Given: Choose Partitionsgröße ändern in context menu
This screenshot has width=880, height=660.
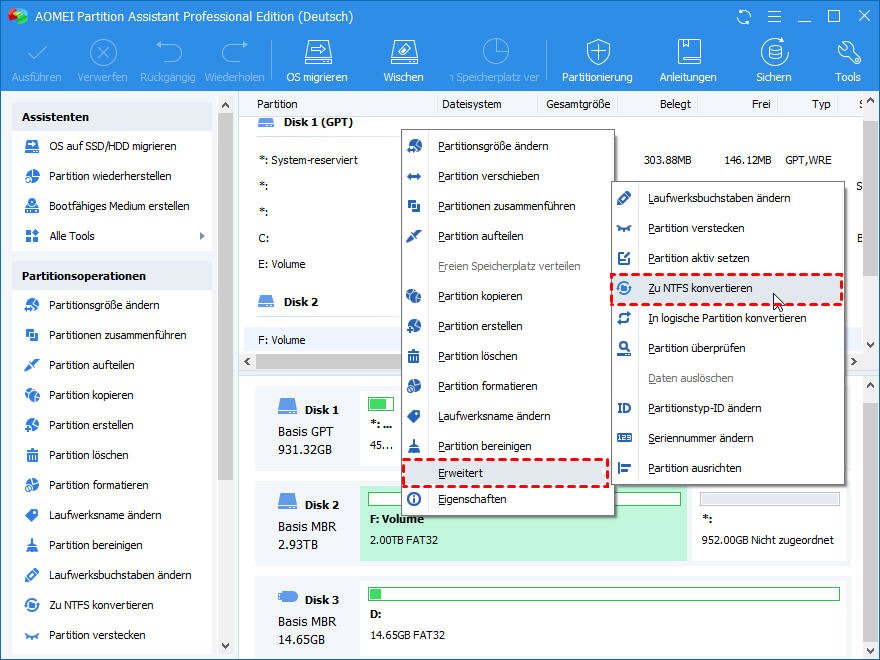Looking at the screenshot, I should tap(508, 146).
